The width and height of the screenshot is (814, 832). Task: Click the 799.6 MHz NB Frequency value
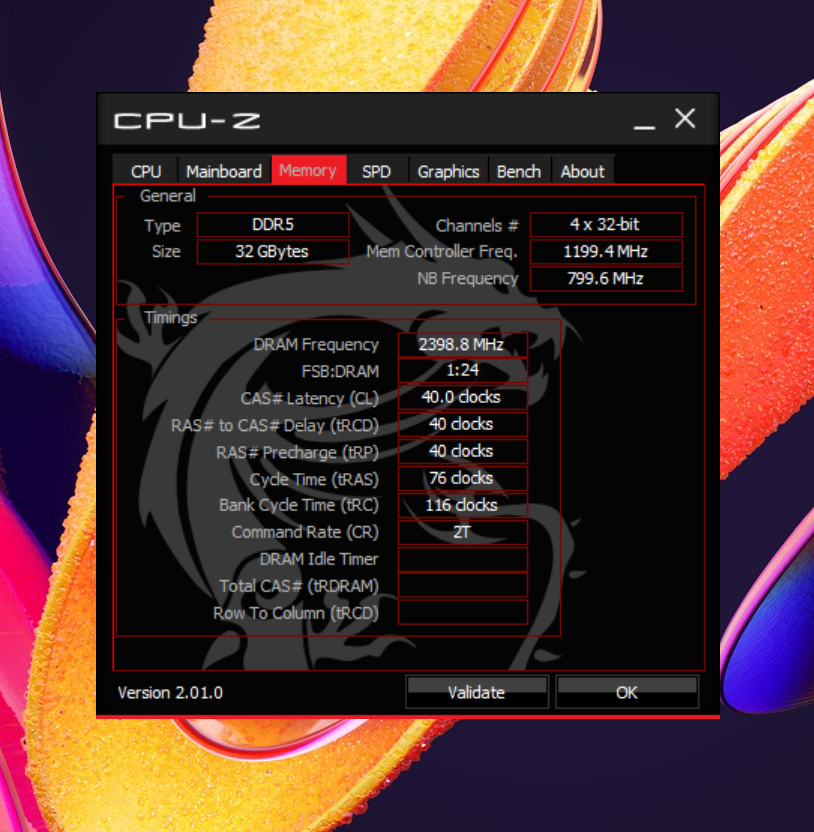tap(606, 279)
